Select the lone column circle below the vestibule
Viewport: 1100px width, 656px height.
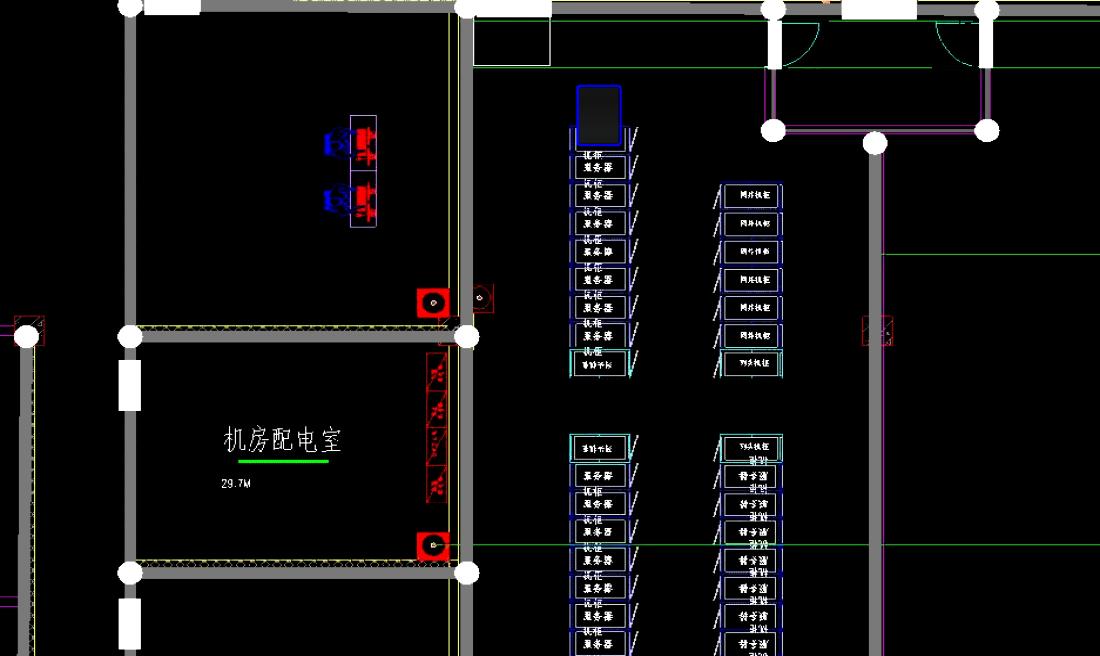coord(875,144)
